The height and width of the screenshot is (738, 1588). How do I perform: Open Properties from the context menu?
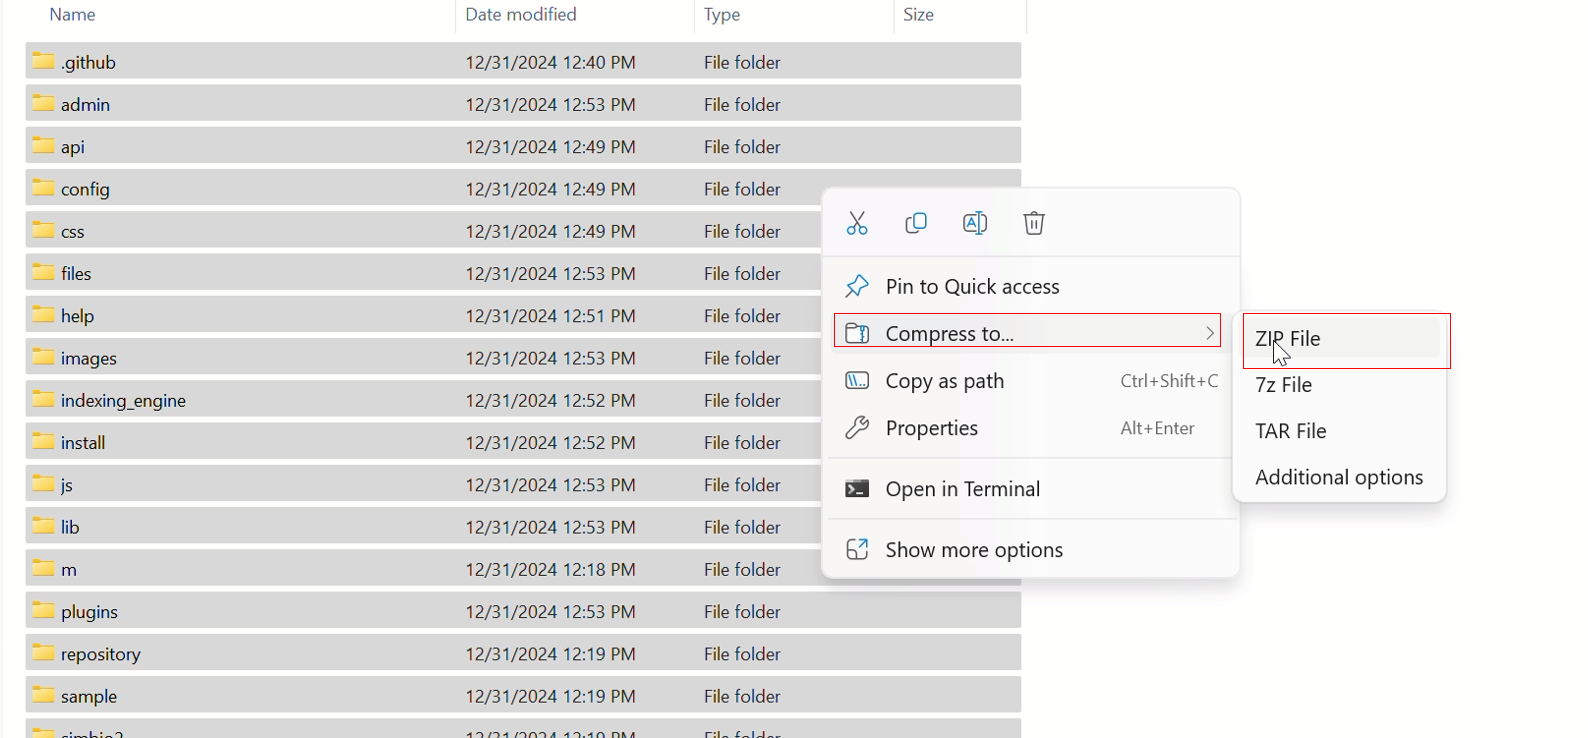931,428
